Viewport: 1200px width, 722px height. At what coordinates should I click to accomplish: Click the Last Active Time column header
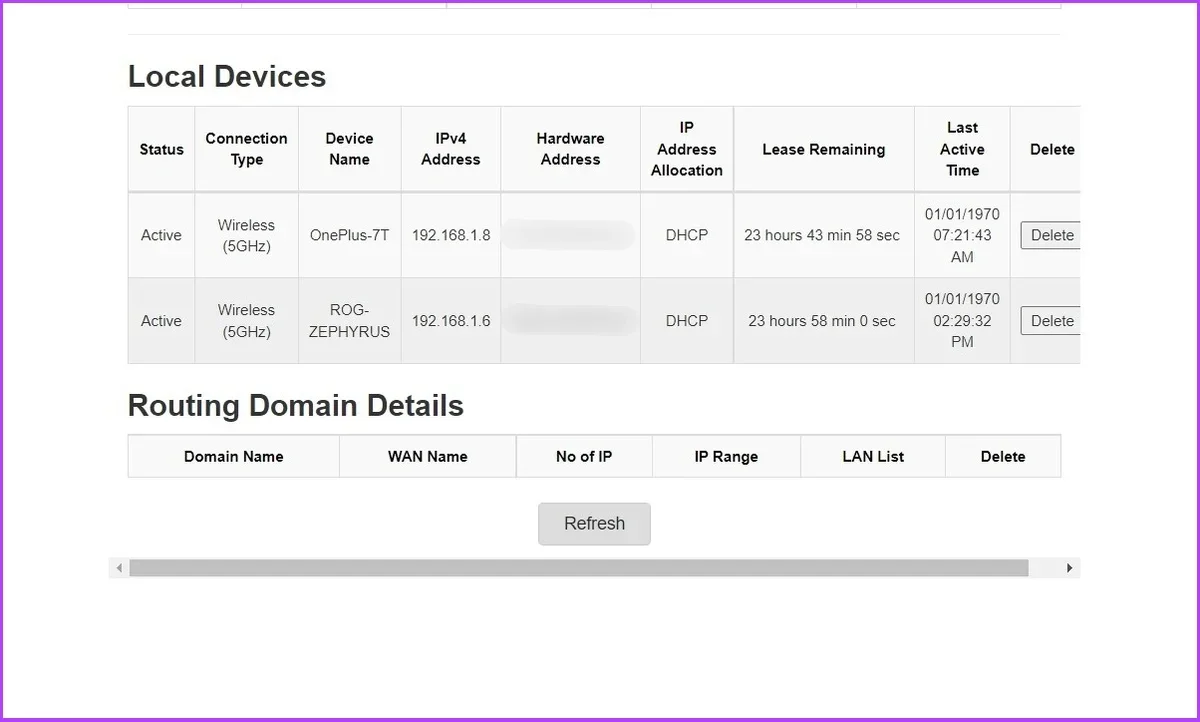[x=962, y=149]
